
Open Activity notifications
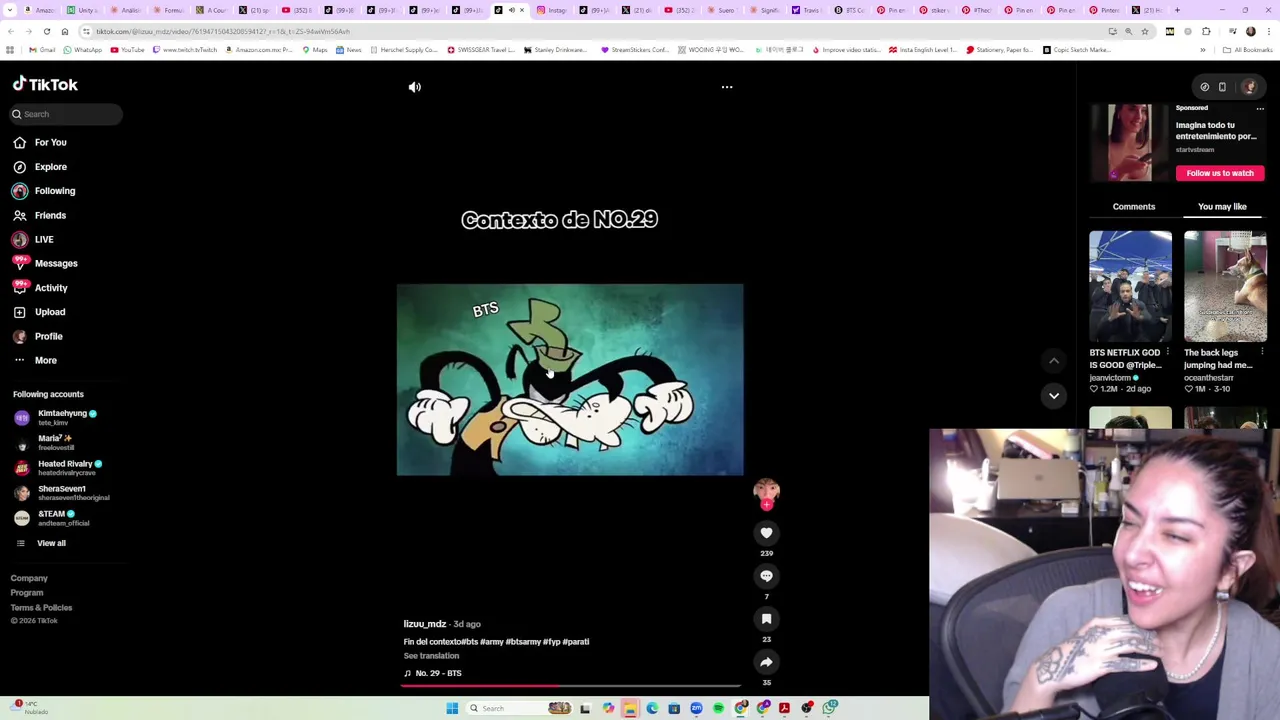click(40, 288)
